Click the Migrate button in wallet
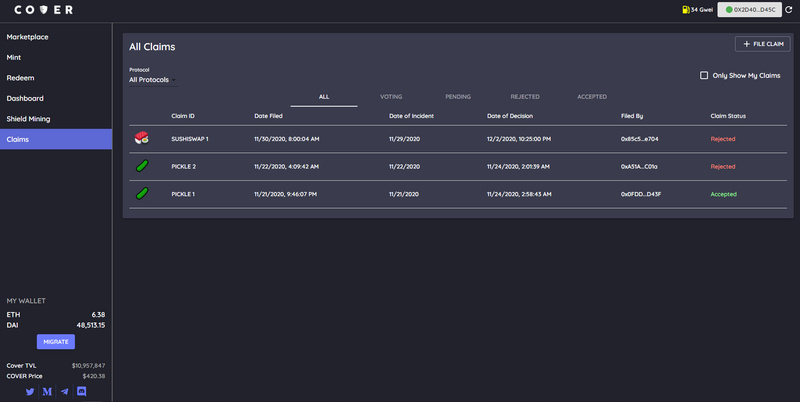800x402 pixels. click(56, 342)
